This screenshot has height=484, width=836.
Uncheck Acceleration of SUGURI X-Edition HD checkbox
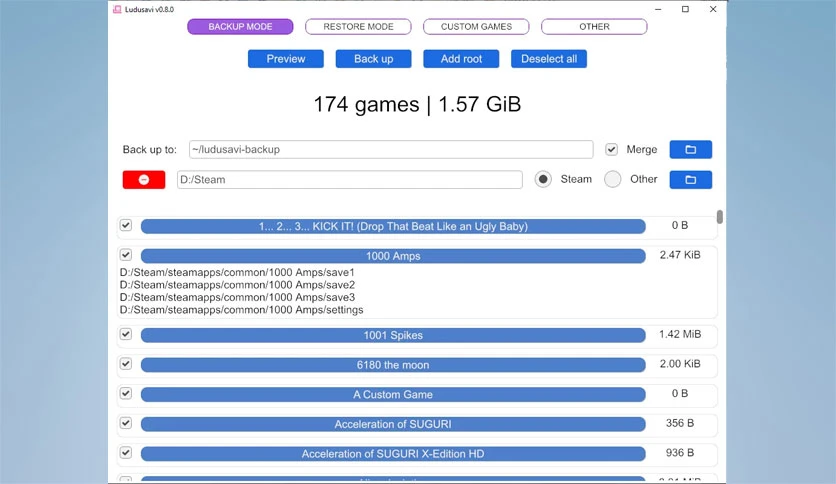126,453
